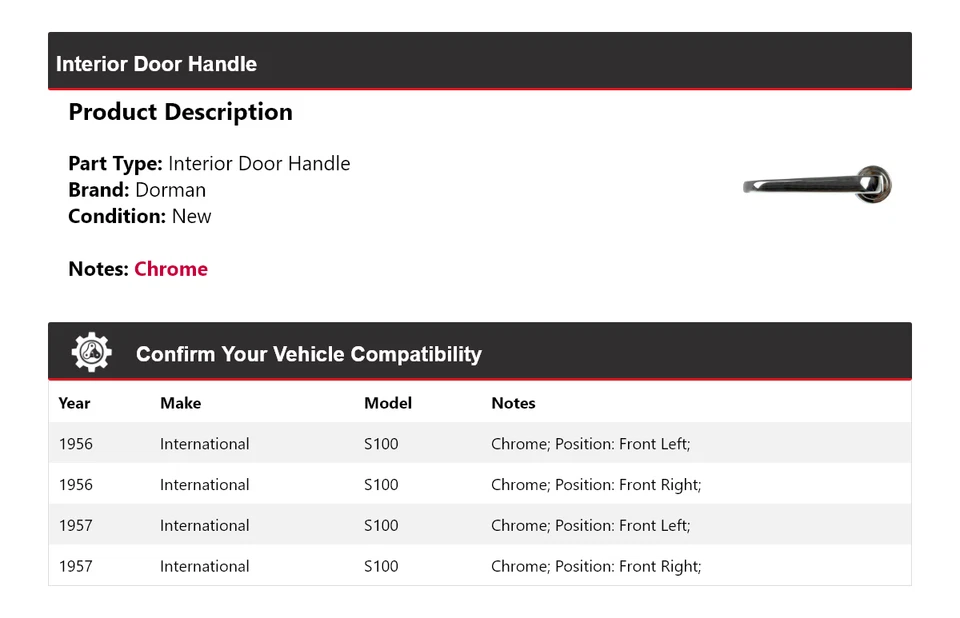
Task: Click the Year column header
Action: [x=74, y=403]
